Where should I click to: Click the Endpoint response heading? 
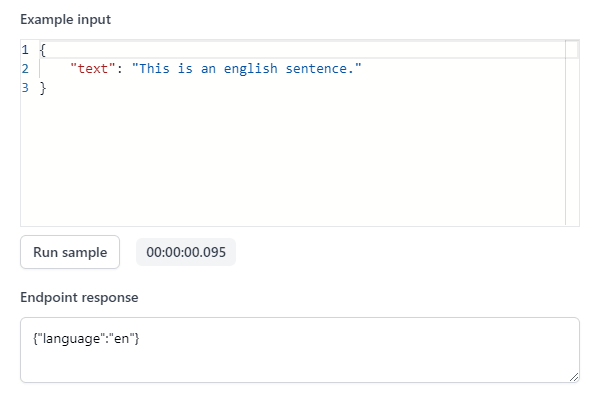pos(79,297)
